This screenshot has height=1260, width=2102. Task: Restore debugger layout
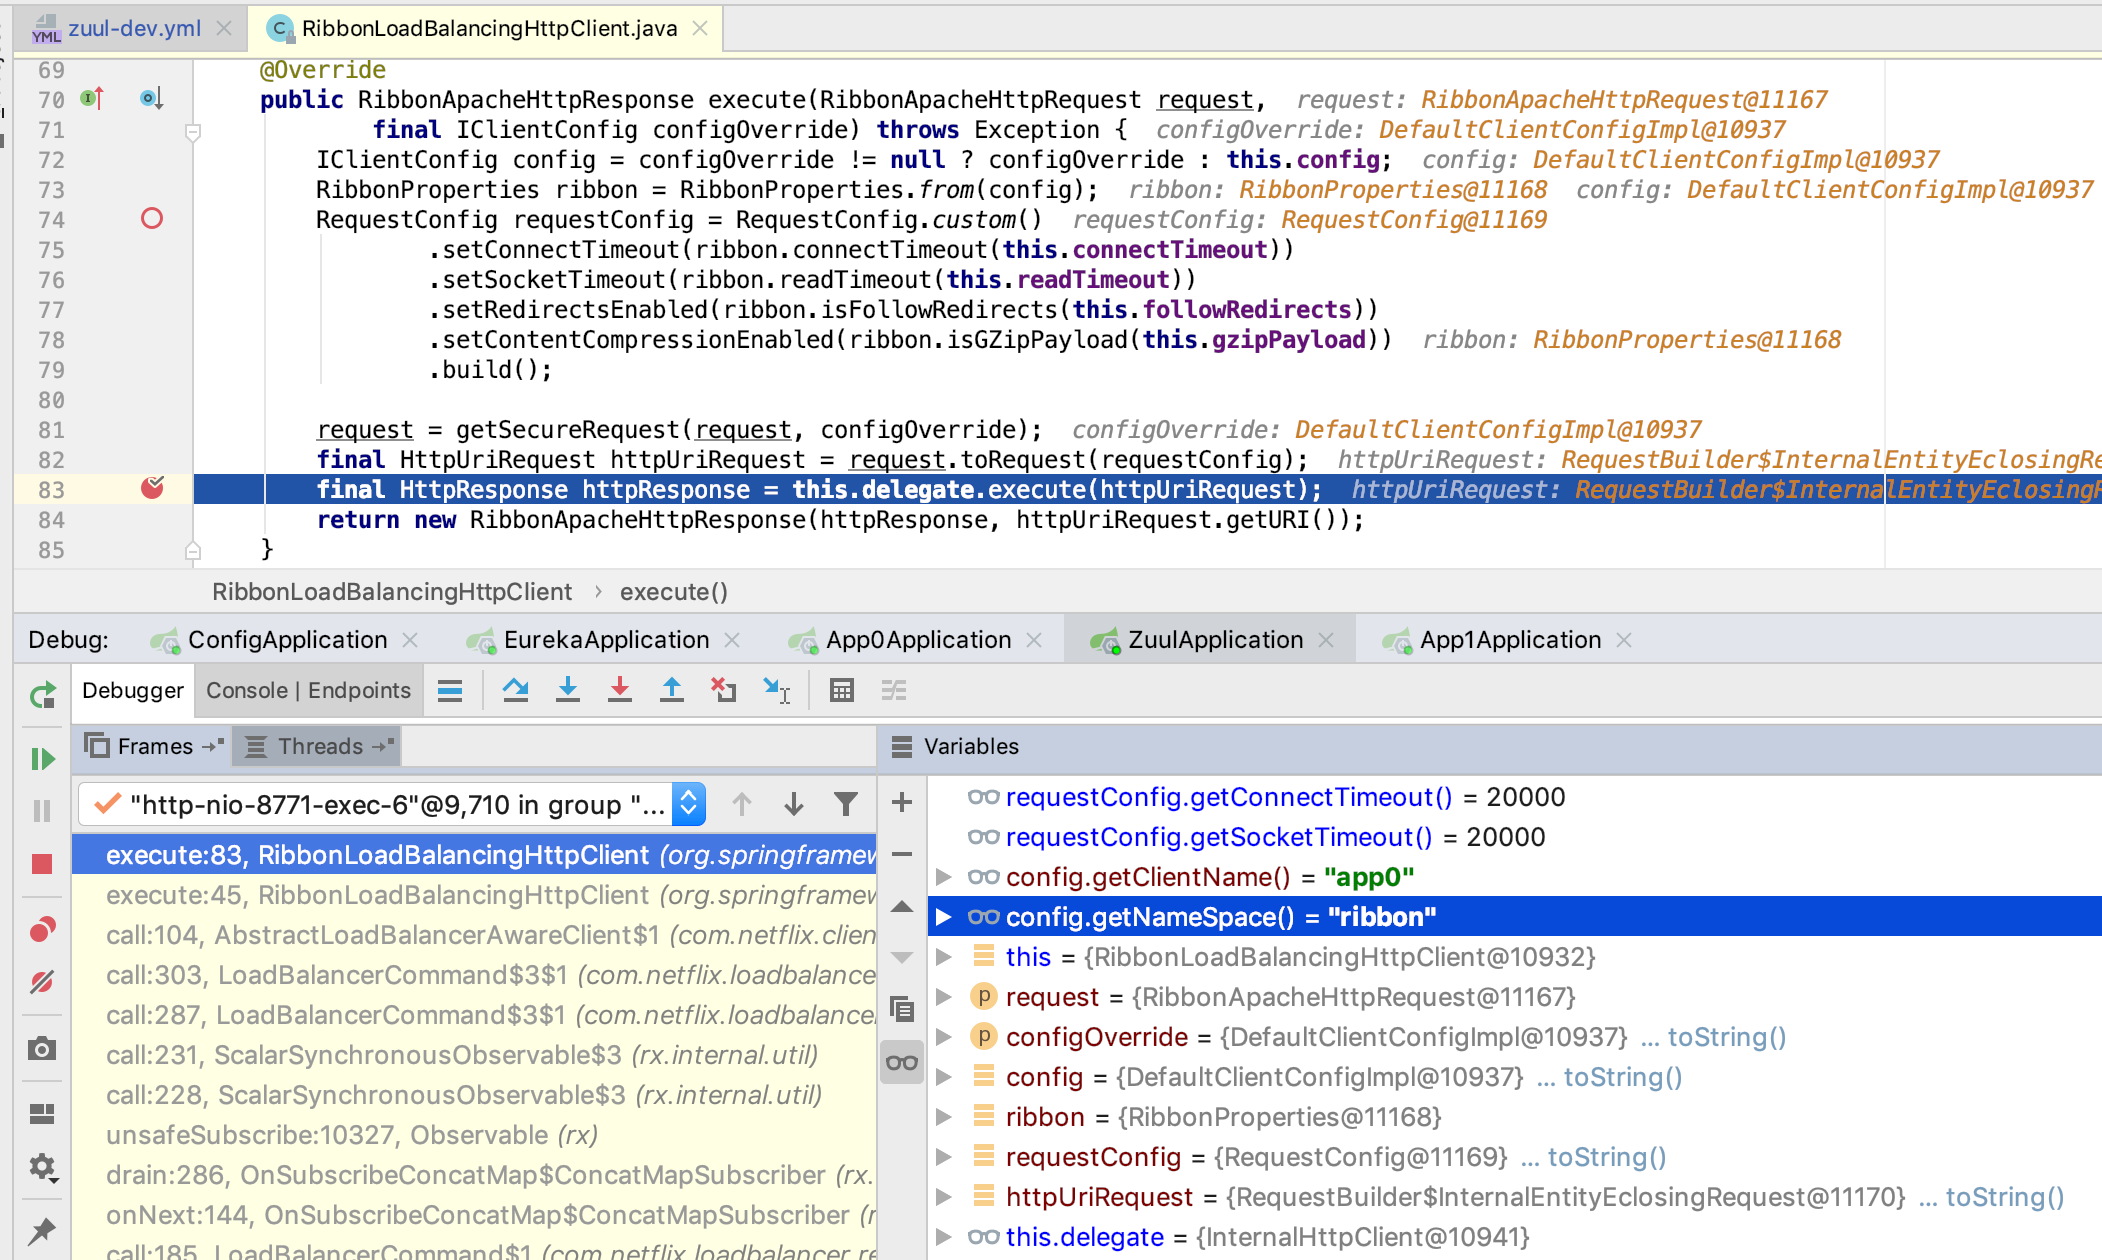(42, 1113)
